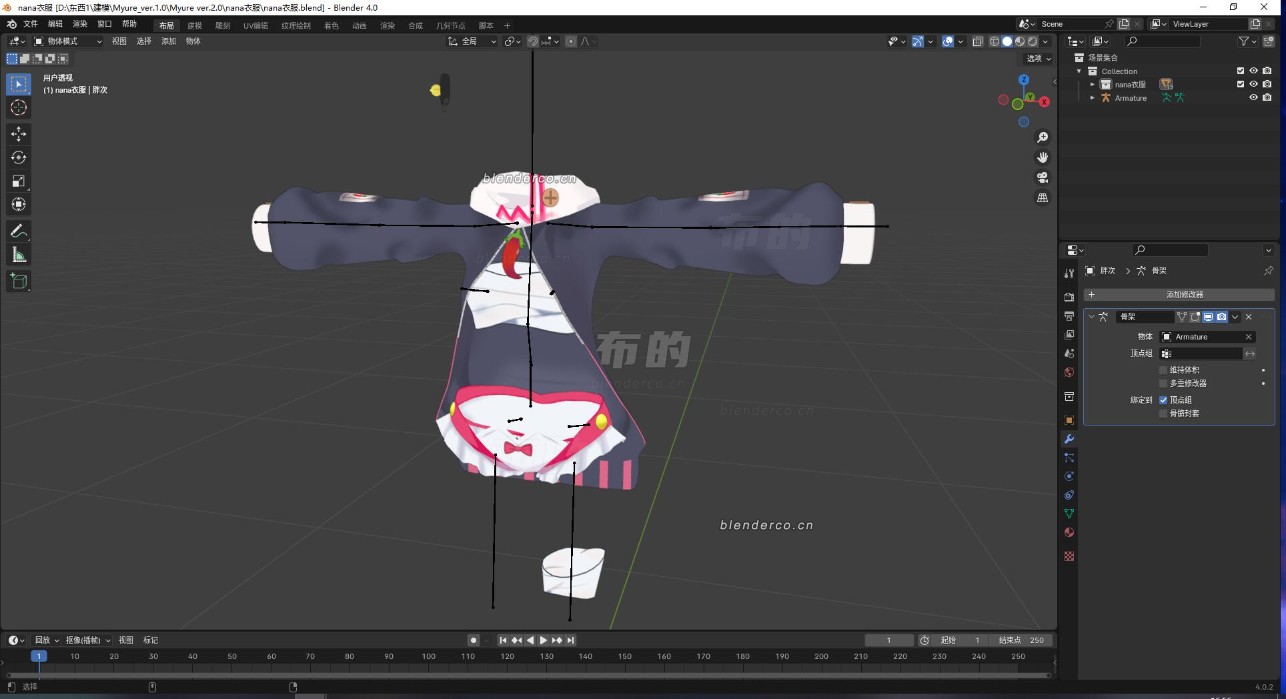Open the 回放 playback dropdown

46,640
